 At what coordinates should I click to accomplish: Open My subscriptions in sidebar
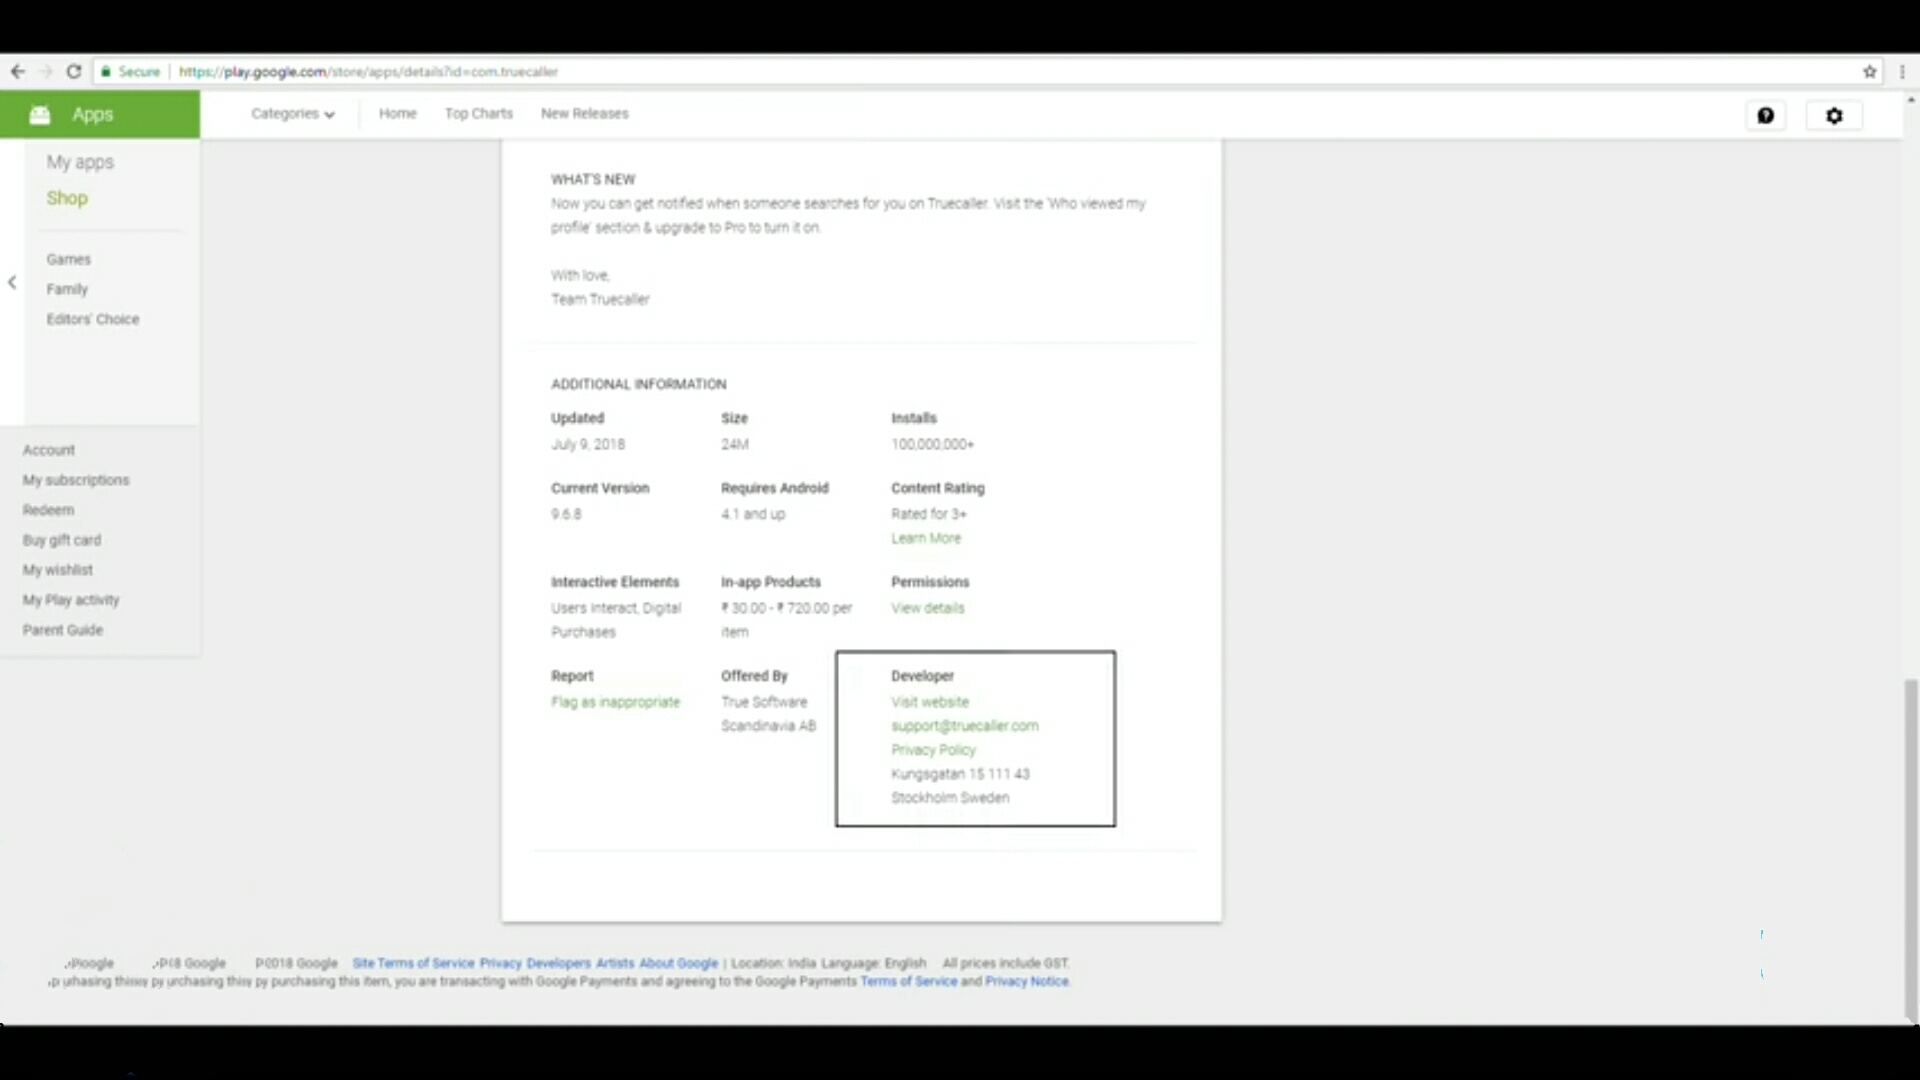coord(76,480)
